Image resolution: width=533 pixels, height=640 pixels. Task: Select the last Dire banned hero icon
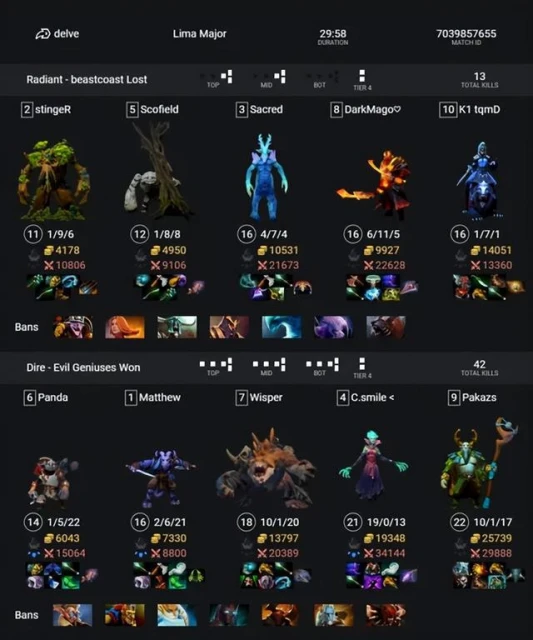coord(386,615)
